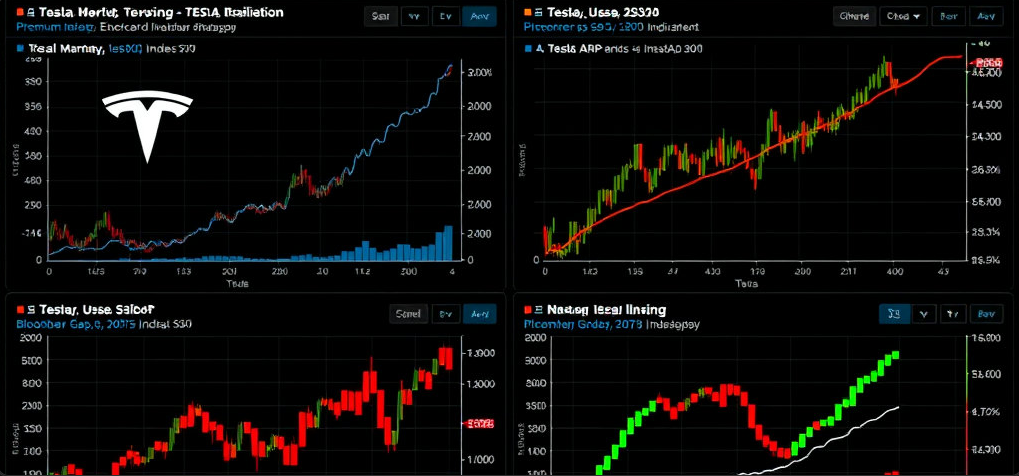This screenshot has width=1019, height=476.
Task: Open the menu lines icon beside the bottom-left panel title
Action: tap(31, 309)
